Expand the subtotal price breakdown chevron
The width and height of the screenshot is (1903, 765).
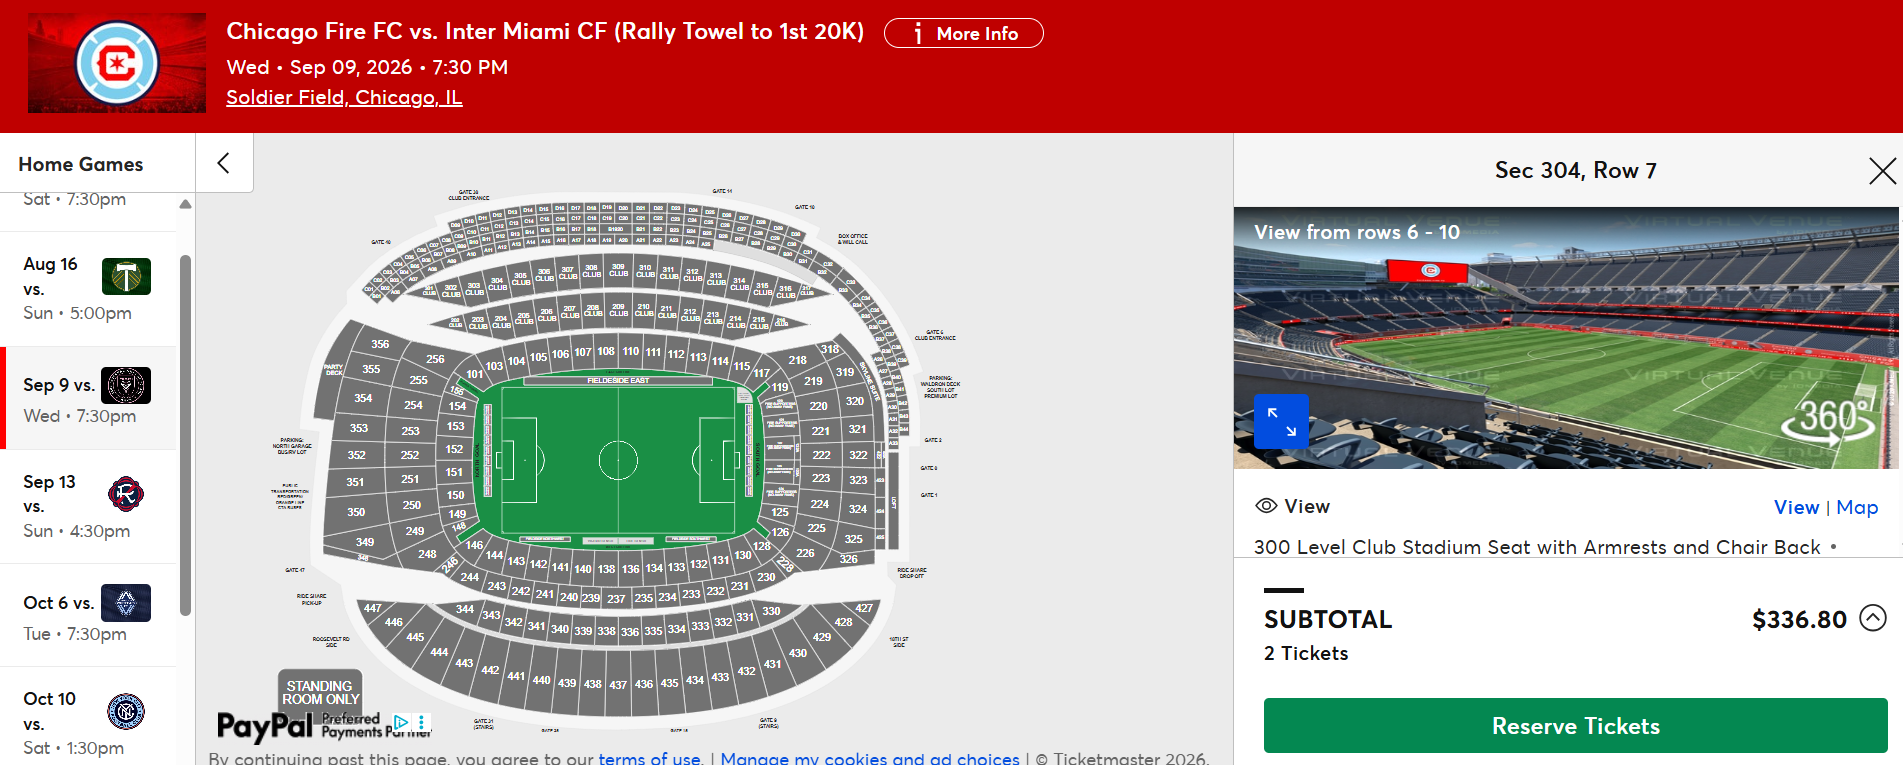(1873, 618)
